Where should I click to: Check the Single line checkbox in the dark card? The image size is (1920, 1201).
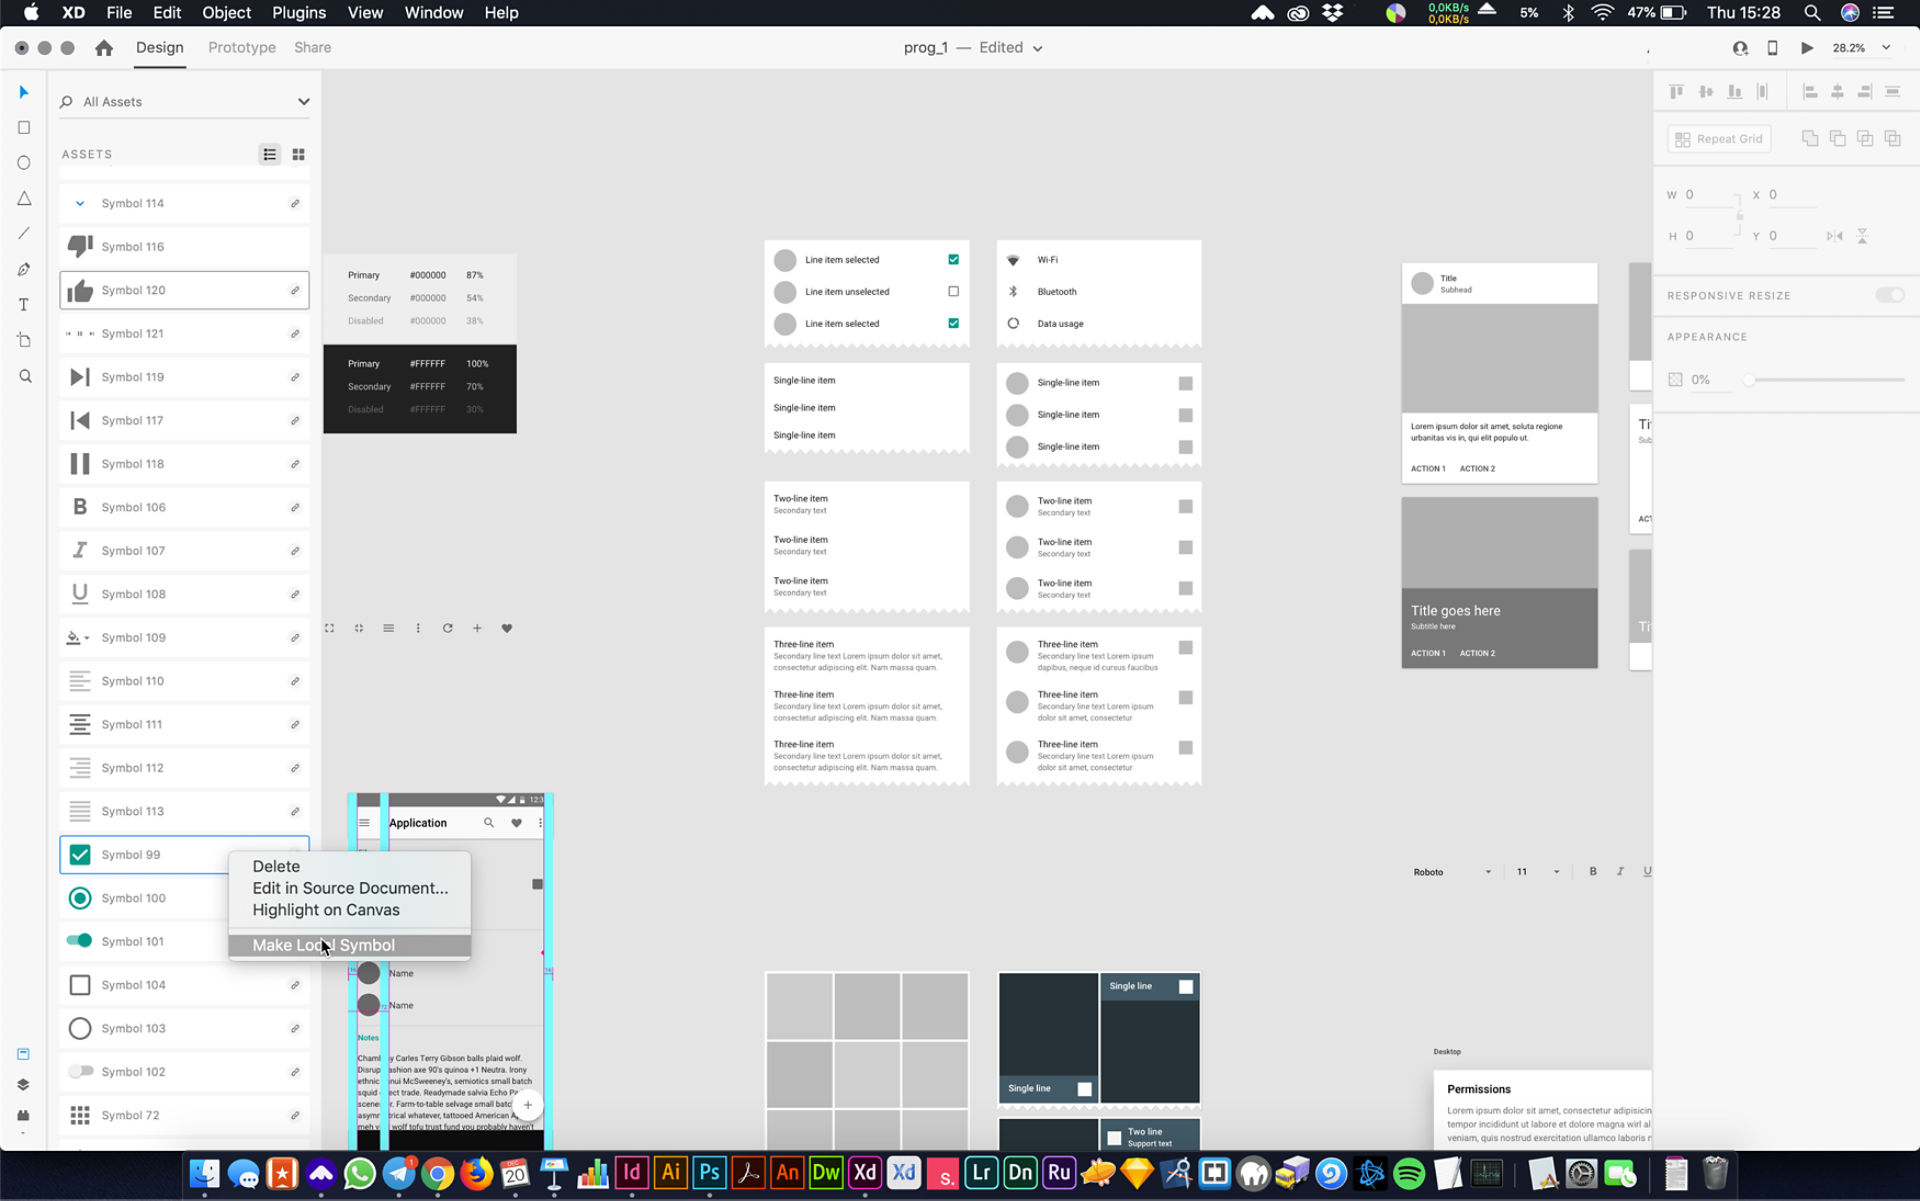point(1186,986)
